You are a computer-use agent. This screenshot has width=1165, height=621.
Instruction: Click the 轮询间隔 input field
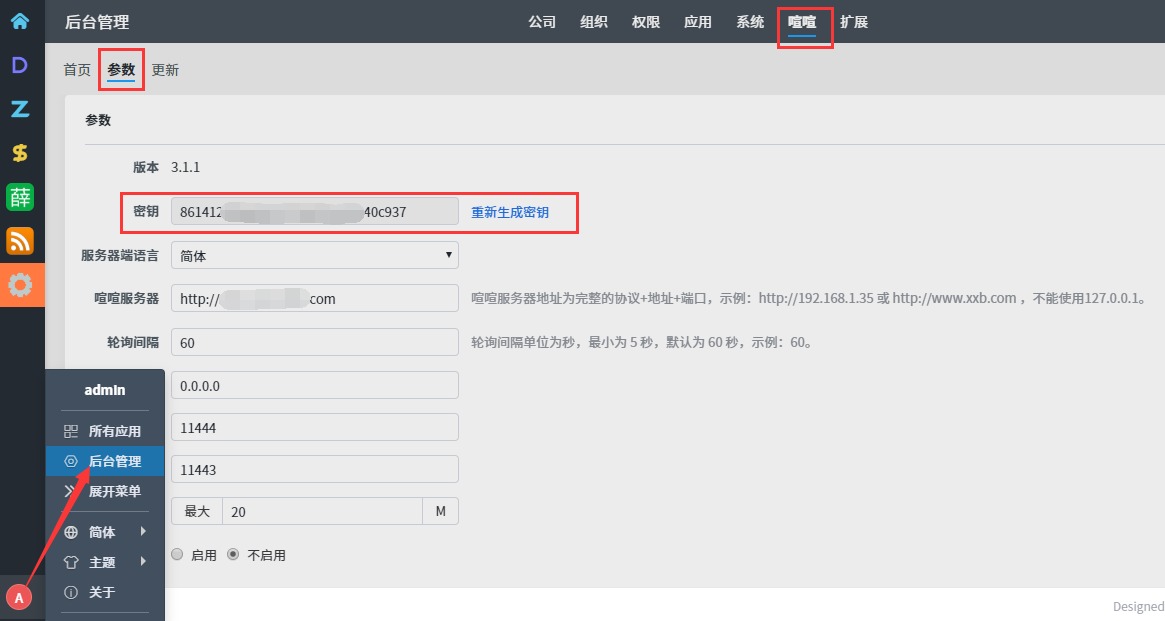pyautogui.click(x=314, y=343)
